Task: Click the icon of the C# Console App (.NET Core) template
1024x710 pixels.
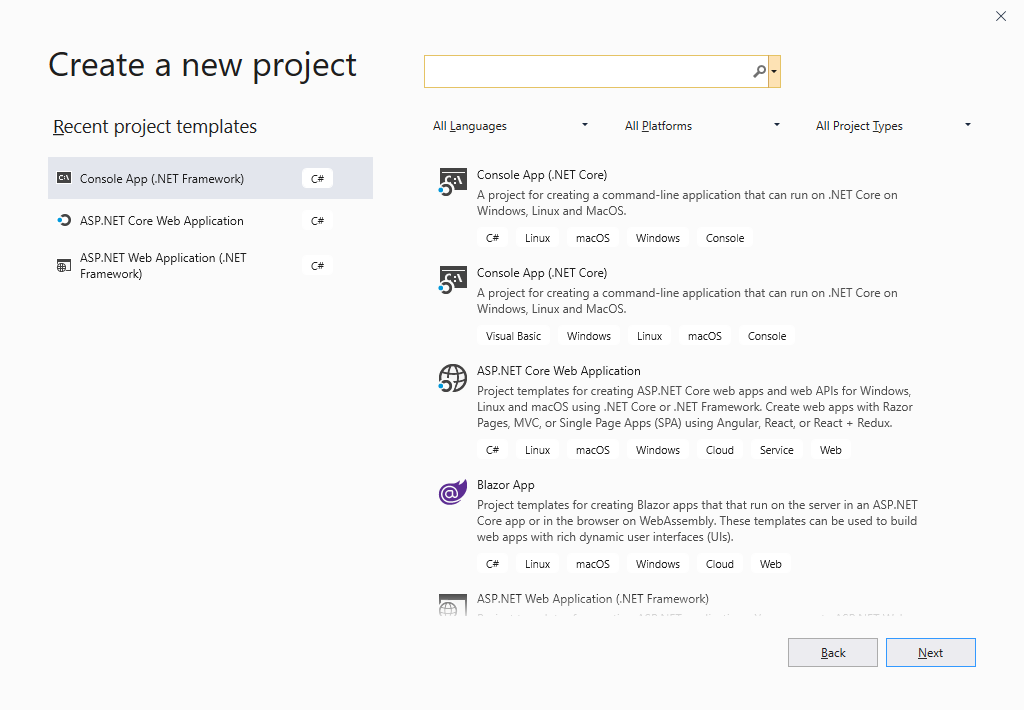Action: [453, 182]
